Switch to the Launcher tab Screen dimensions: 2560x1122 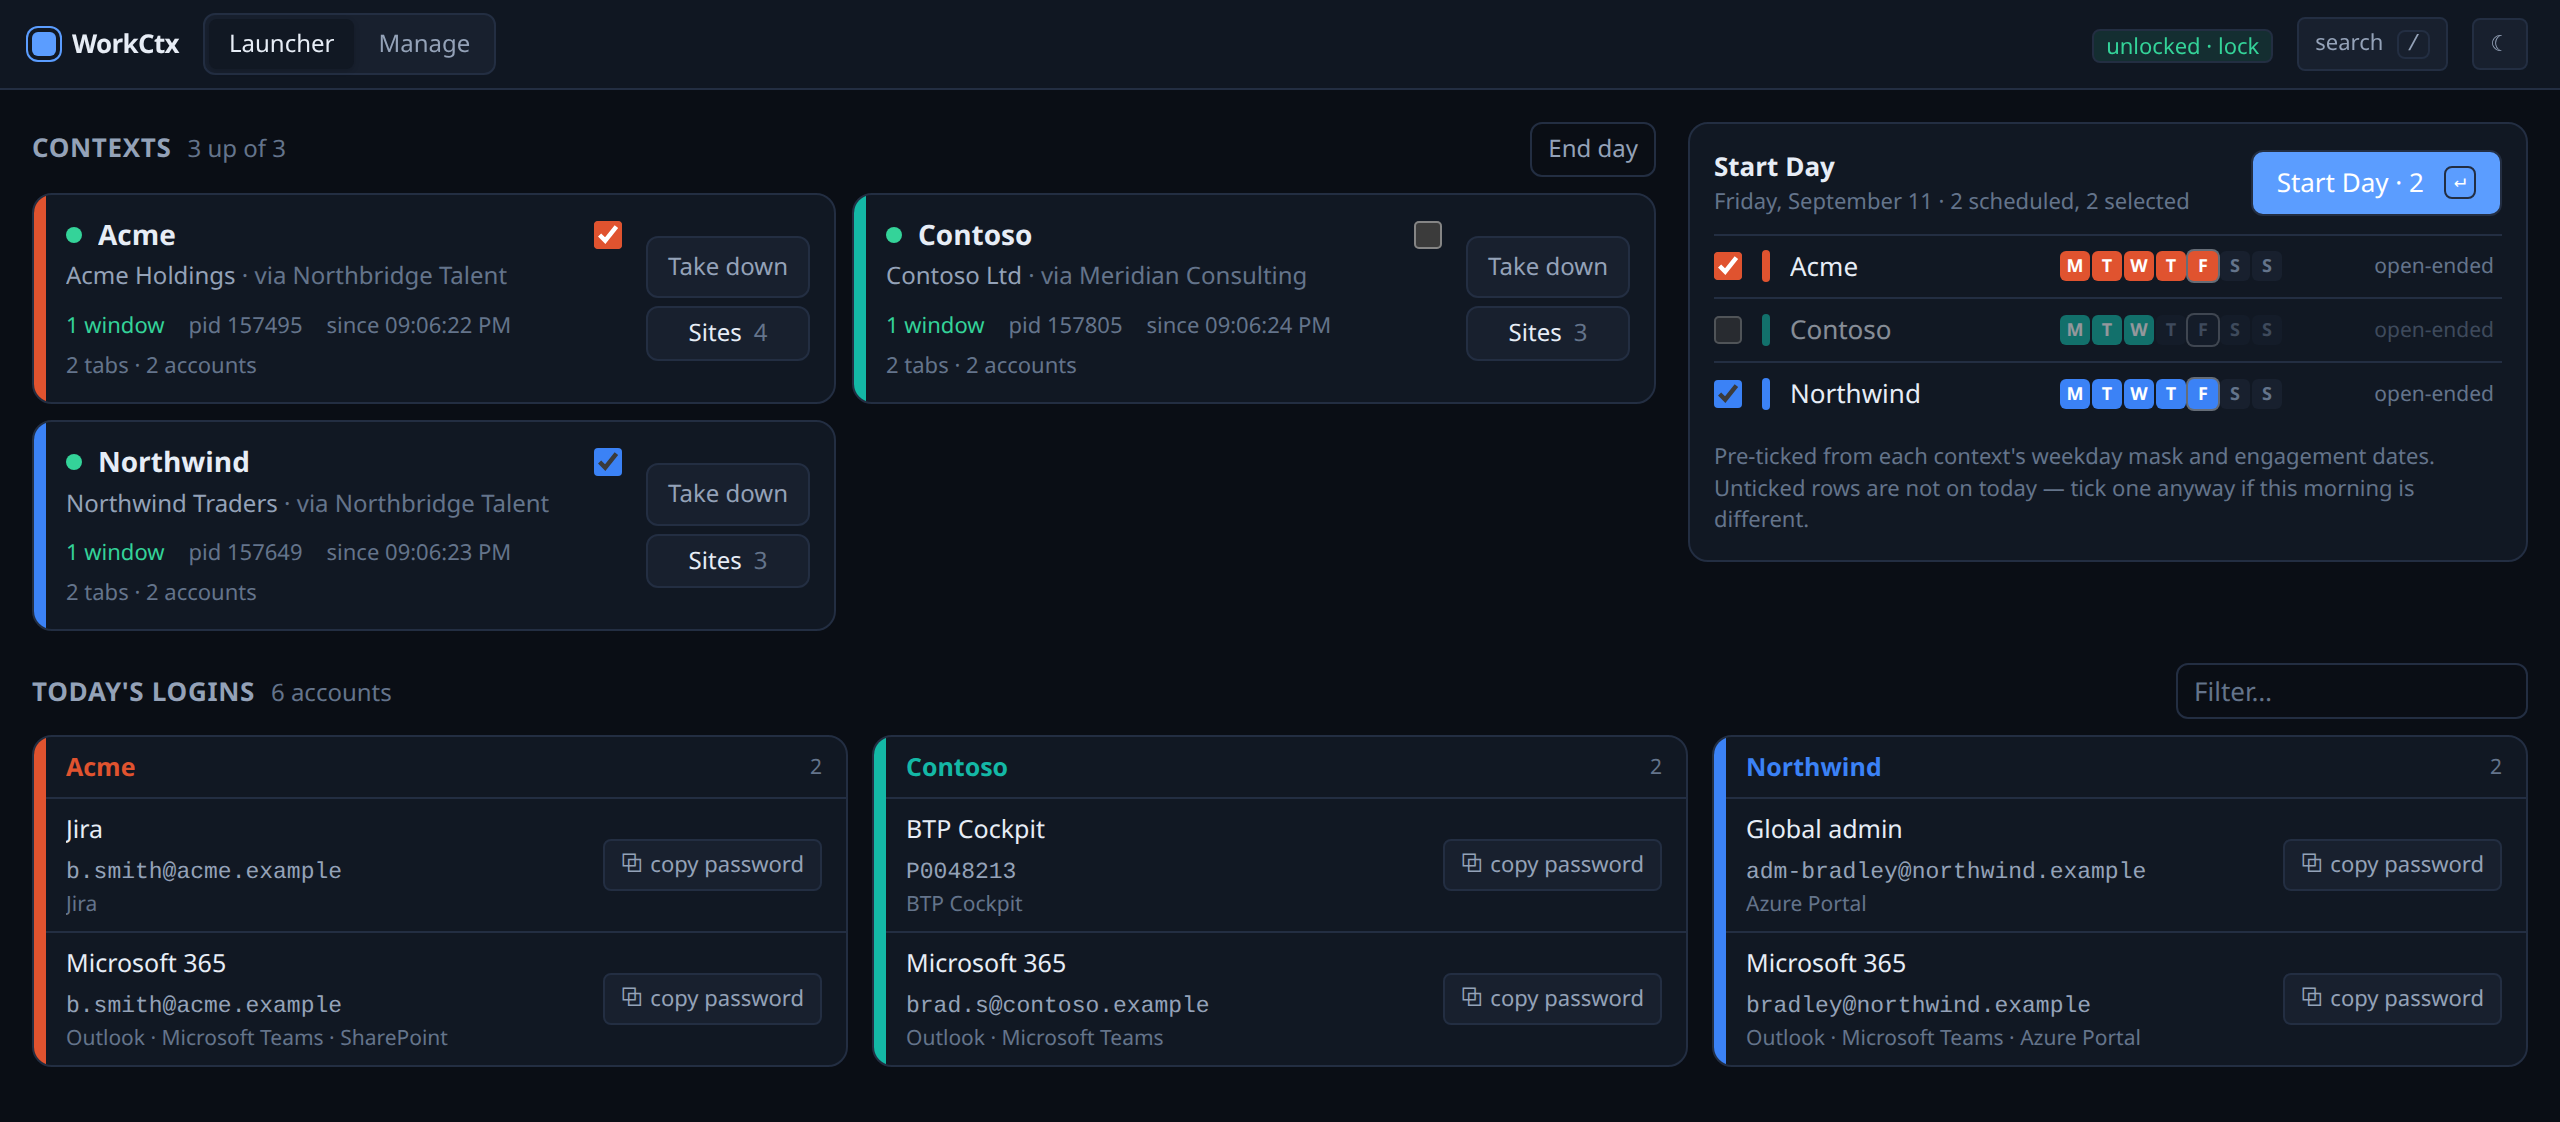(x=281, y=44)
